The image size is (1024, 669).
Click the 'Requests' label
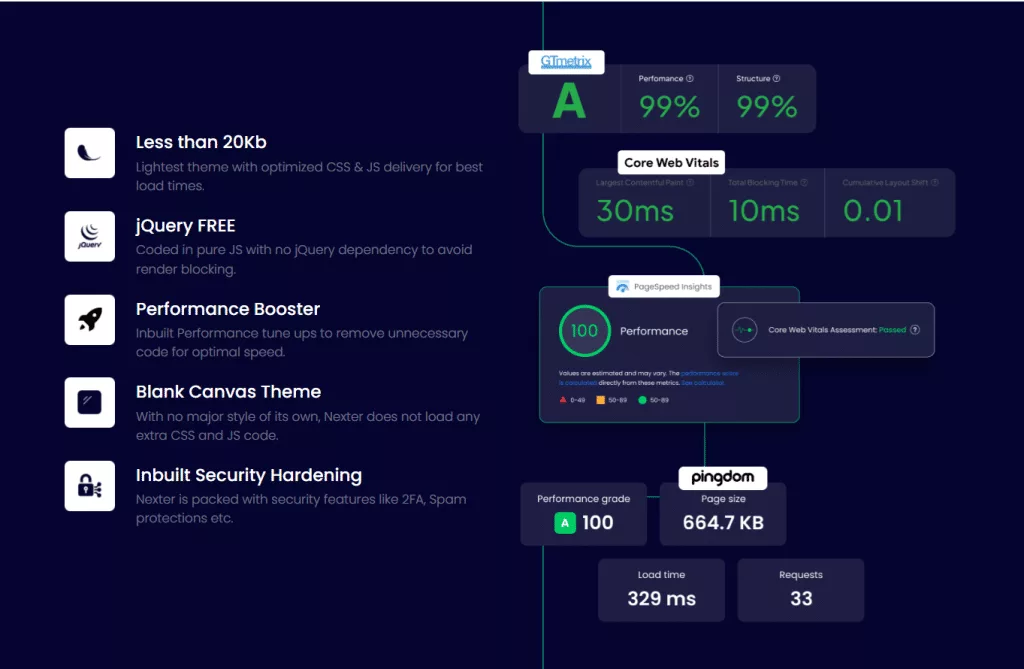pyautogui.click(x=801, y=575)
